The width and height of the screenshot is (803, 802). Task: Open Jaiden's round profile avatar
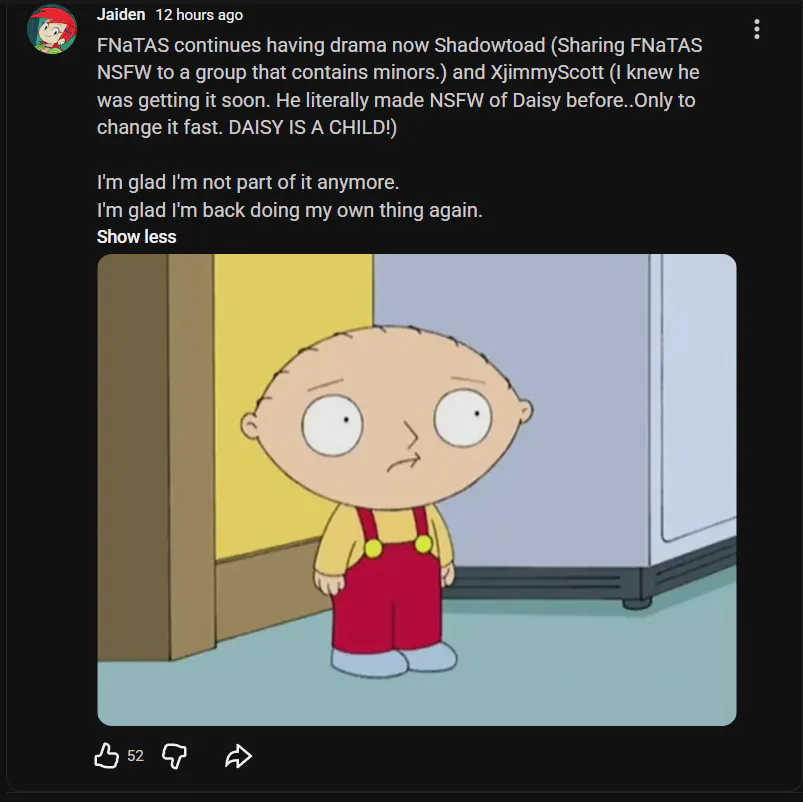coord(52,29)
